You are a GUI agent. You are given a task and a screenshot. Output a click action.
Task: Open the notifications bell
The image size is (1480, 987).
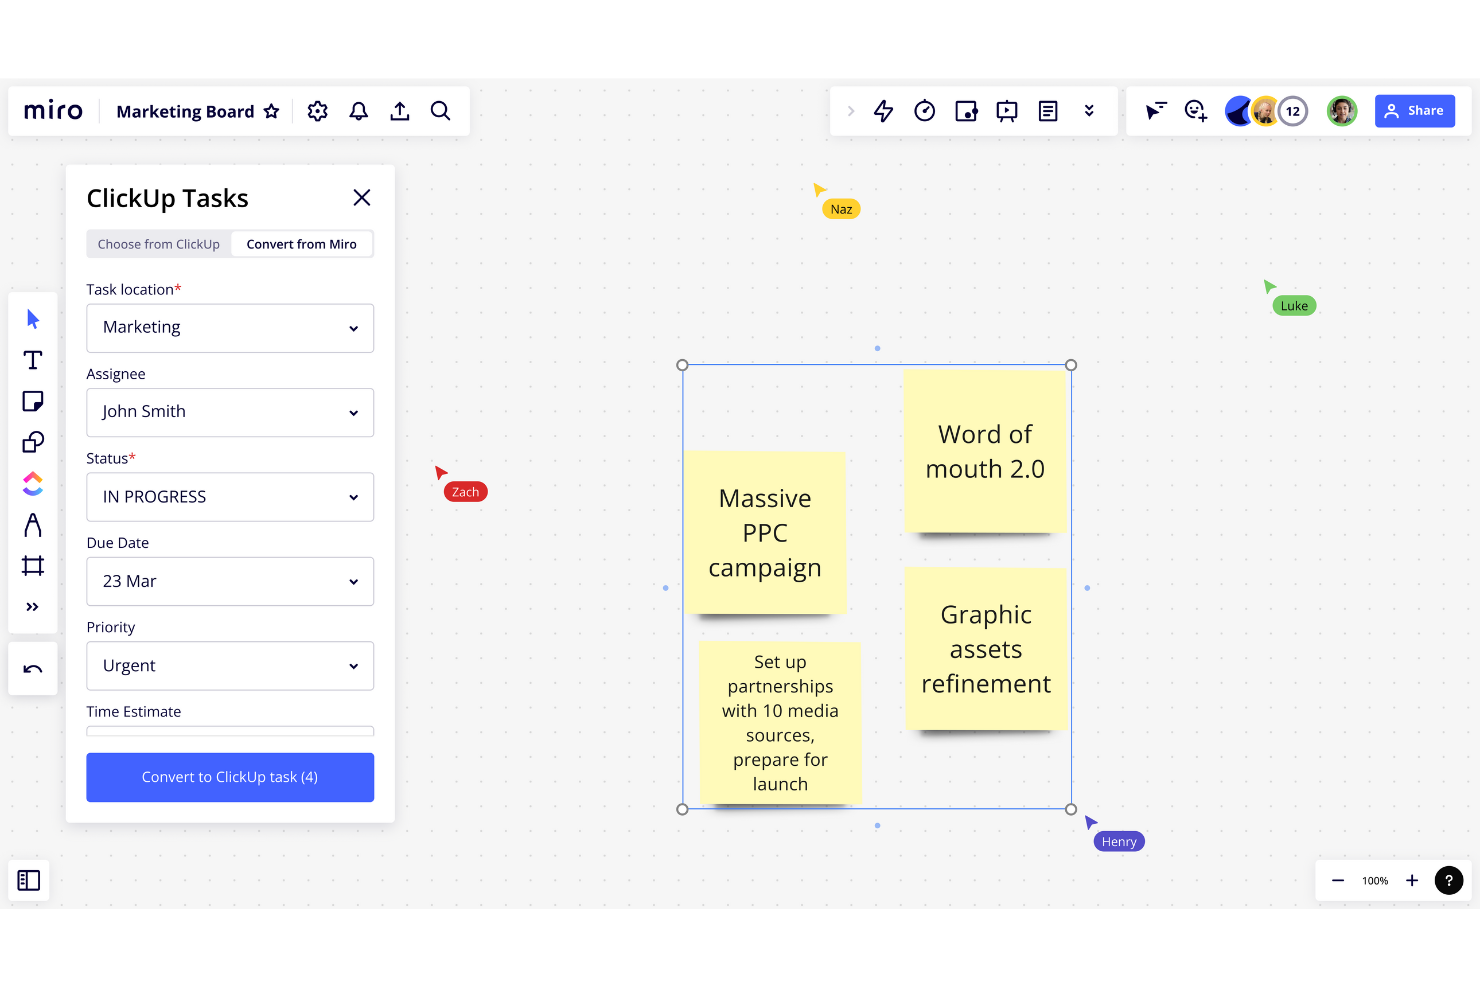359,111
